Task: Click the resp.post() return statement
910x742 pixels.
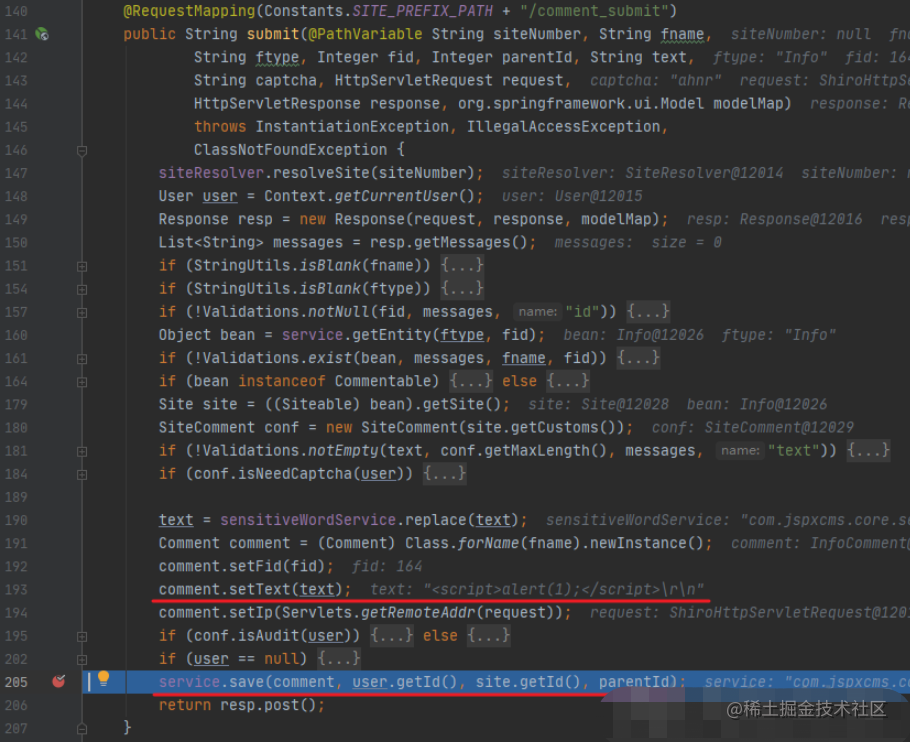Action: 242,705
